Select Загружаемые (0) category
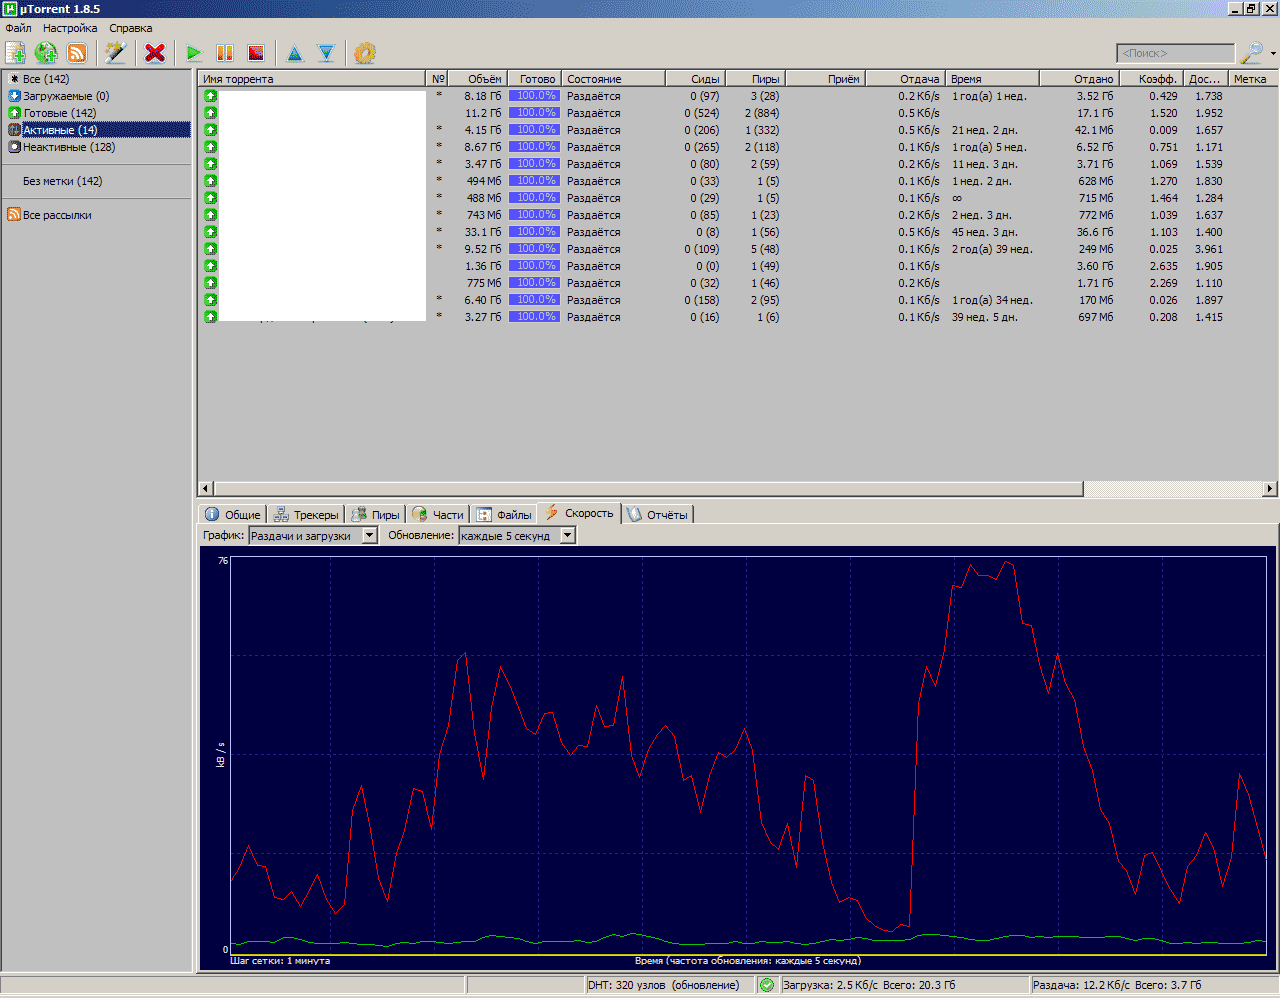Image resolution: width=1280 pixels, height=998 pixels. click(x=66, y=96)
